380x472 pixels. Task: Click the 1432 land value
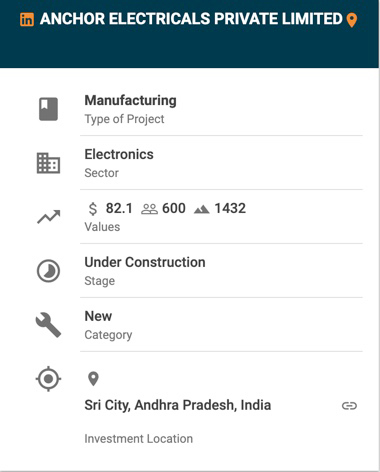click(x=230, y=208)
